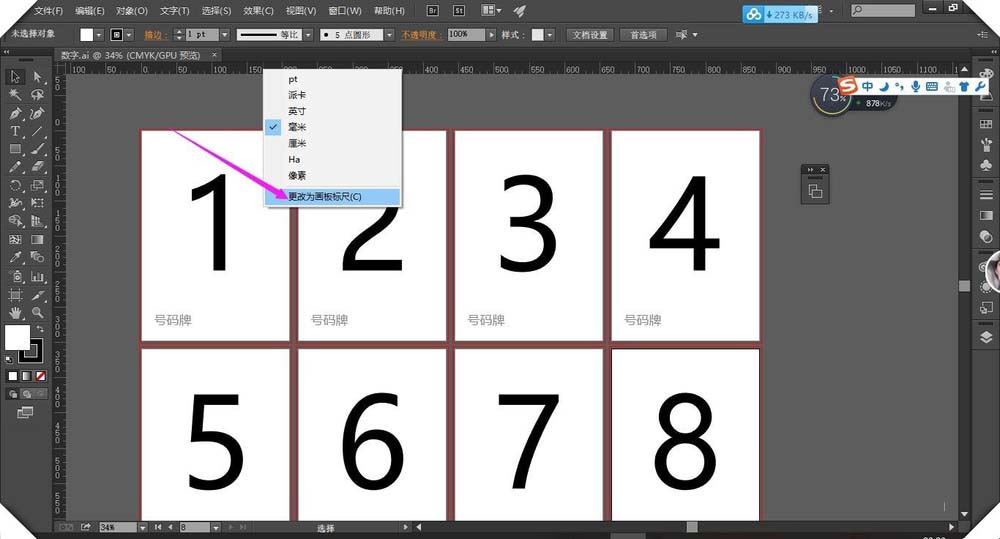Image resolution: width=1000 pixels, height=539 pixels.
Task: Select the Symbol Sprayer tool
Action: pos(15,277)
